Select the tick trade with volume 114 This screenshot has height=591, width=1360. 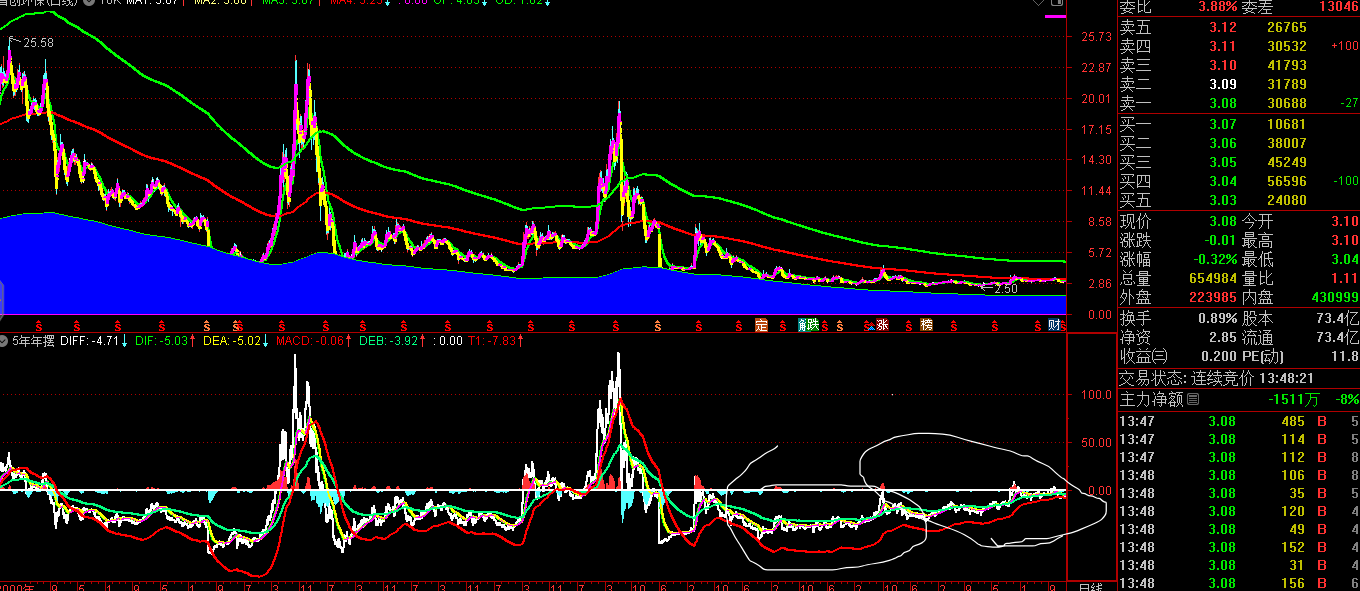pos(1238,439)
